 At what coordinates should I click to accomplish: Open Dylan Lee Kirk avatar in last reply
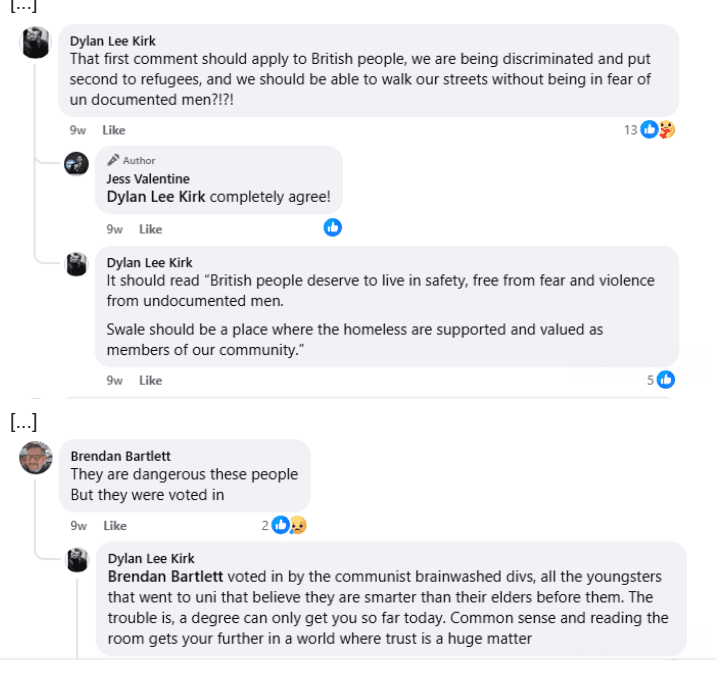(77, 560)
